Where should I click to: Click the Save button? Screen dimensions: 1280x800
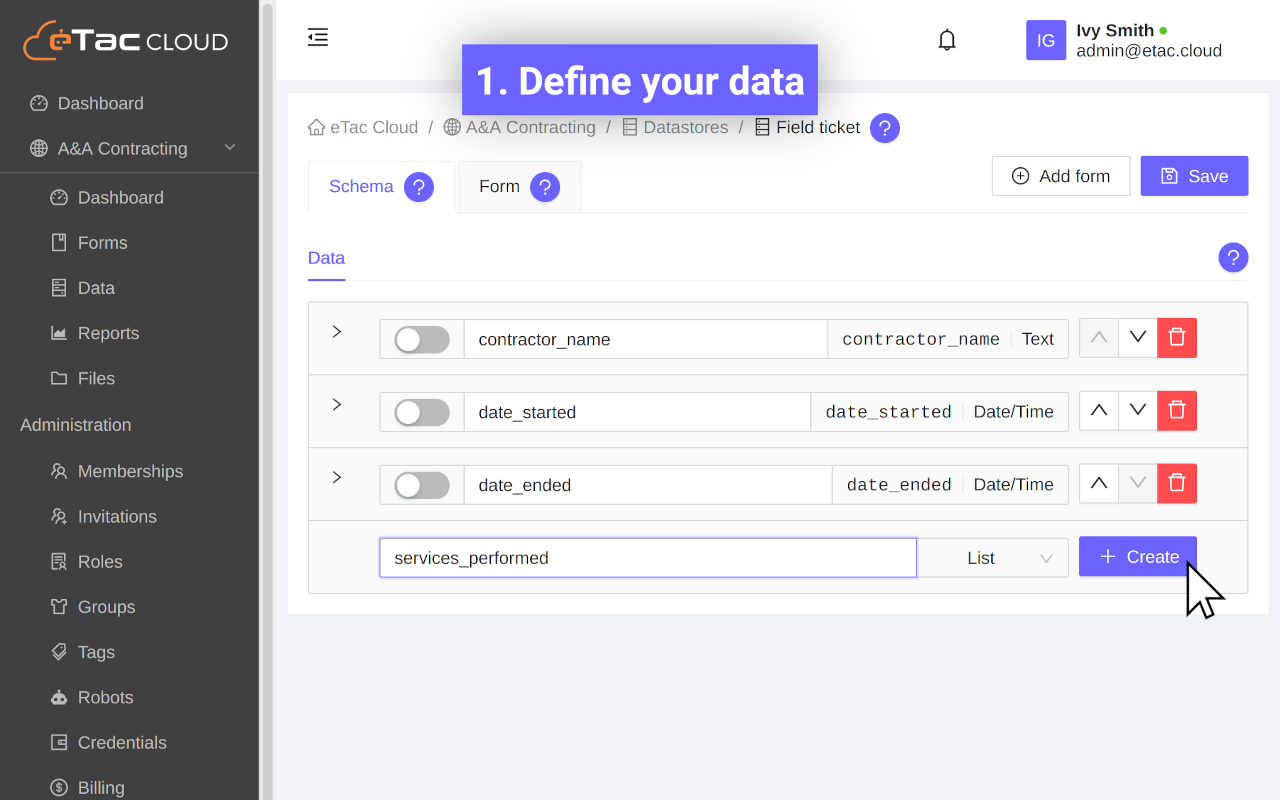tap(1194, 176)
